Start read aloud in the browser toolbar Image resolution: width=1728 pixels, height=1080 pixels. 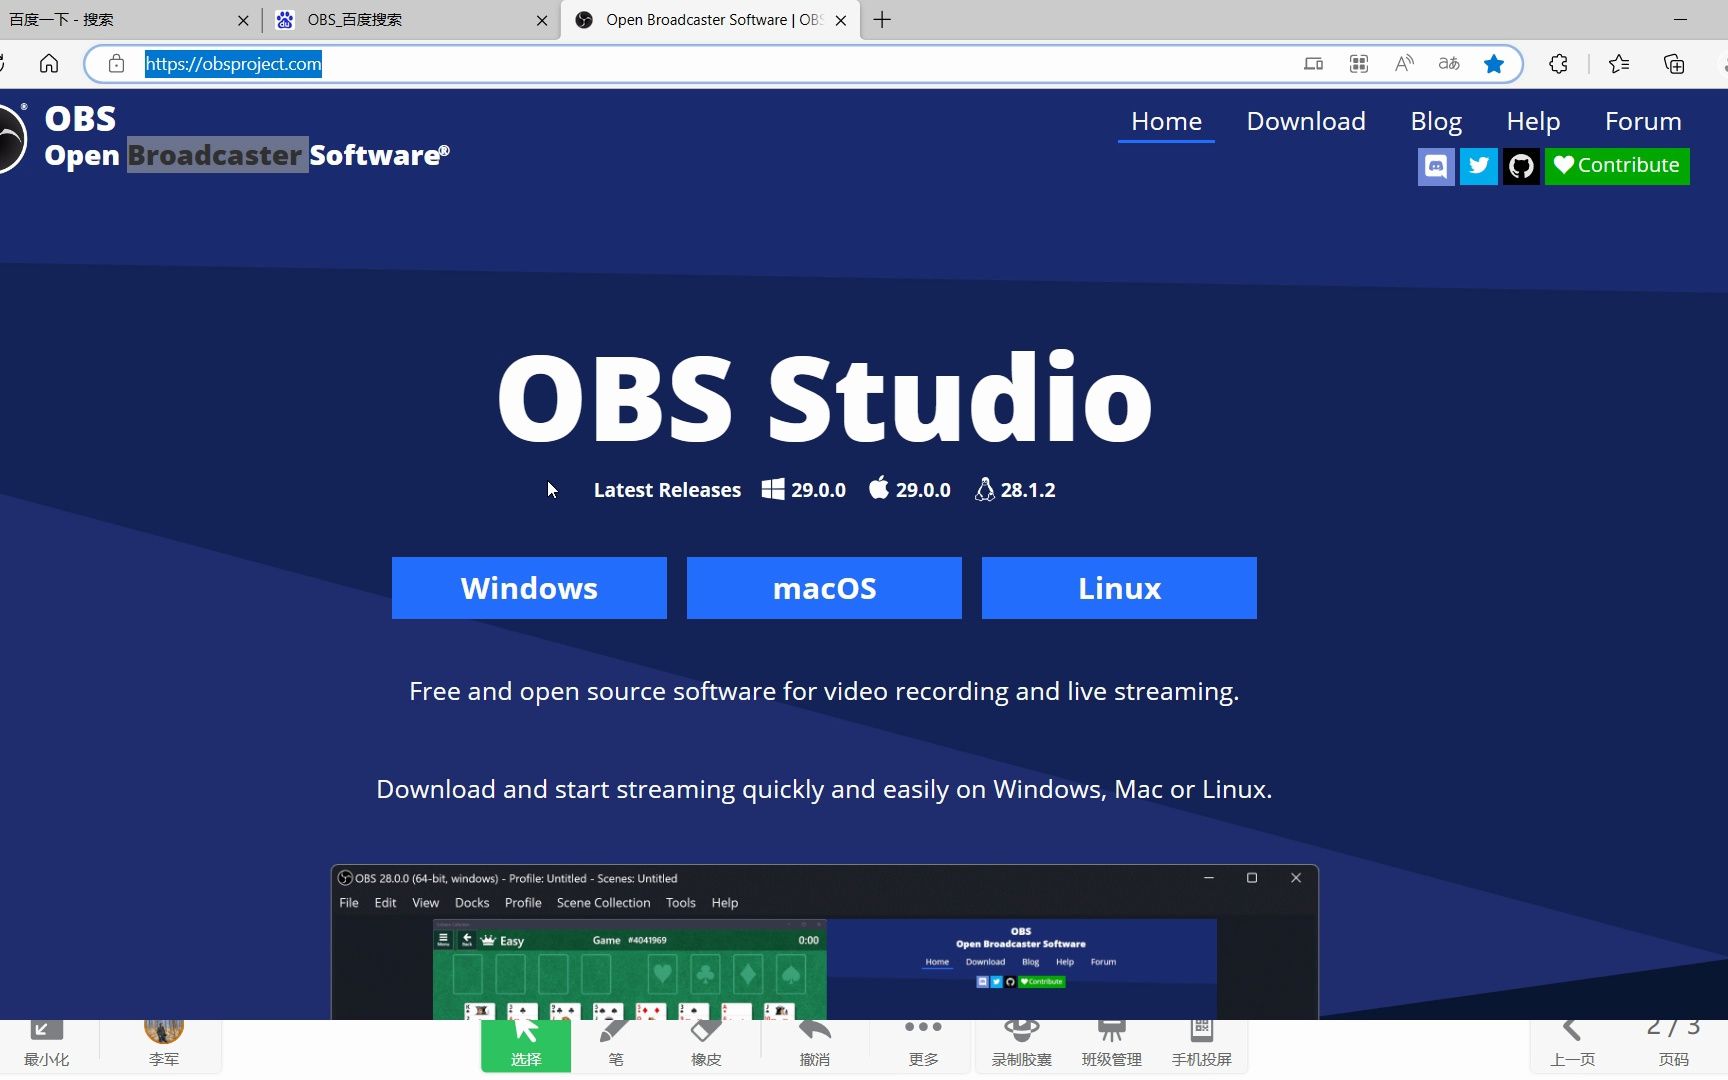(x=1403, y=63)
